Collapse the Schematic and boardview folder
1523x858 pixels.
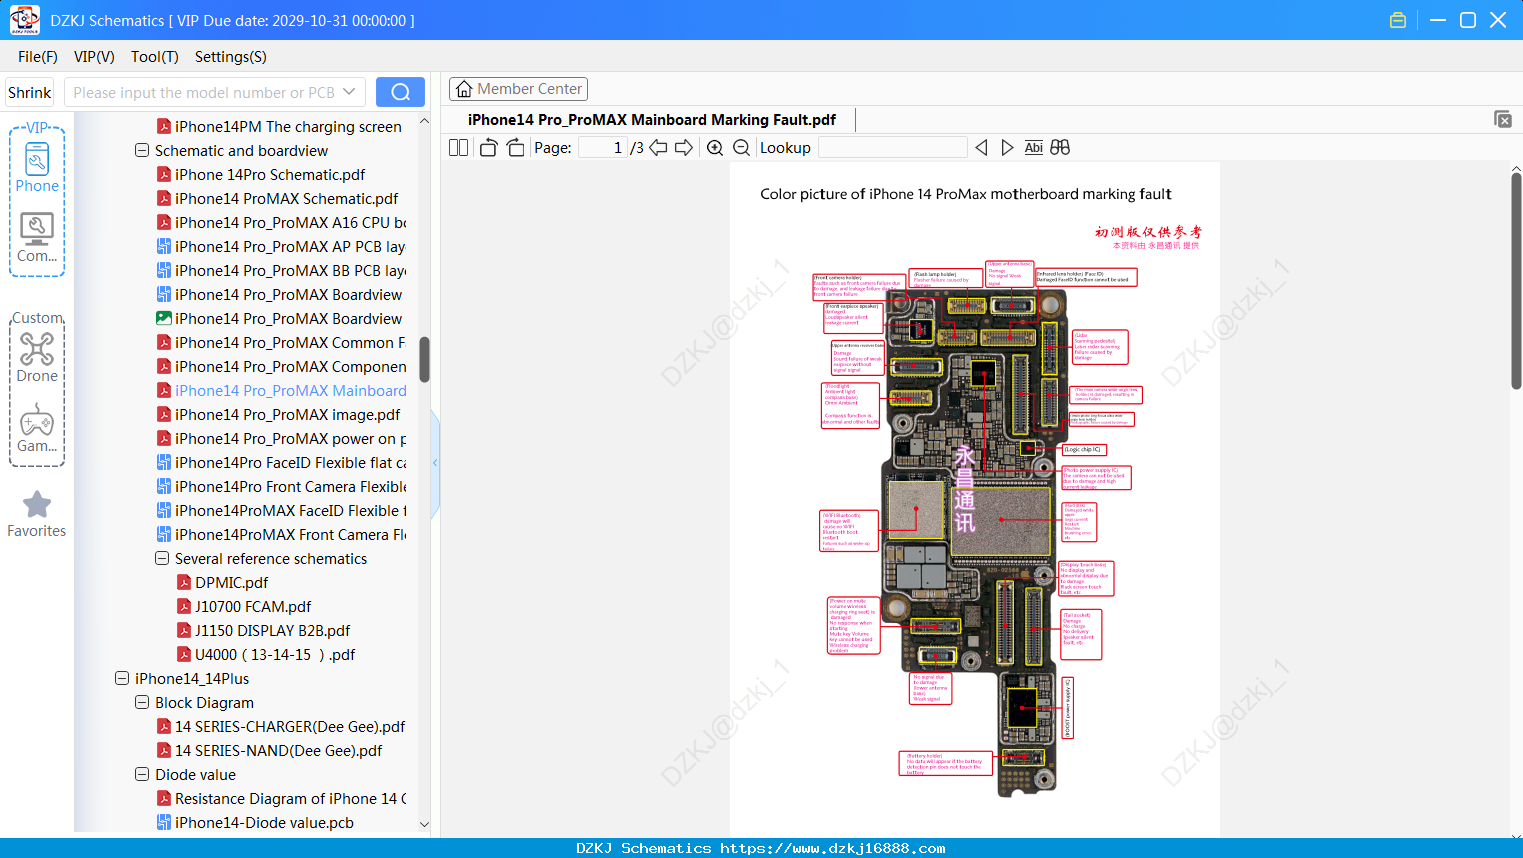[x=141, y=151]
